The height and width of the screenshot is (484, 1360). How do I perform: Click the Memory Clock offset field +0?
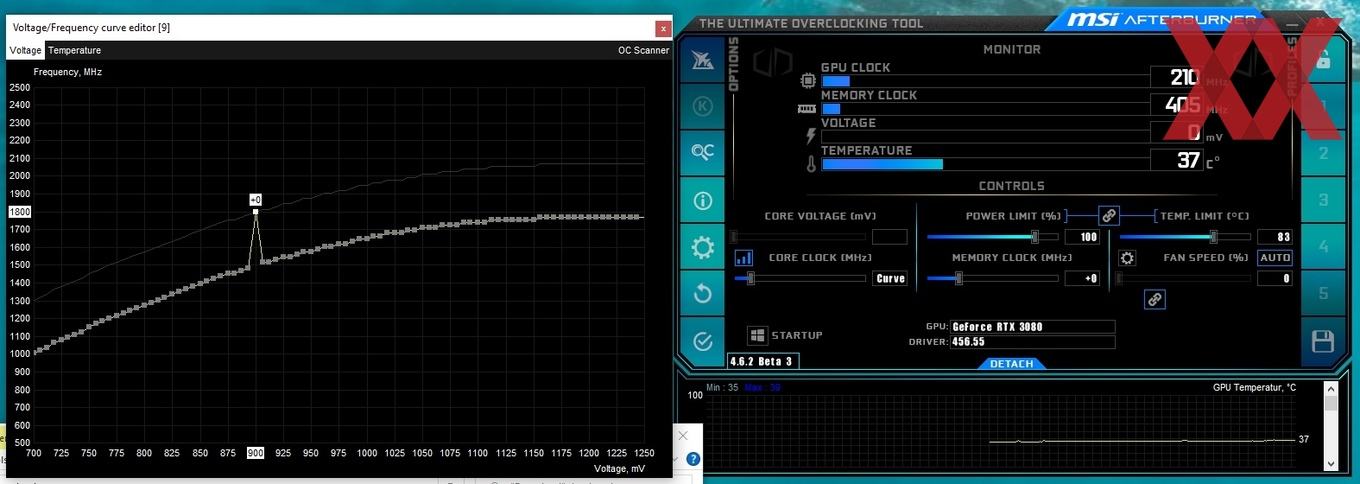tap(1082, 279)
